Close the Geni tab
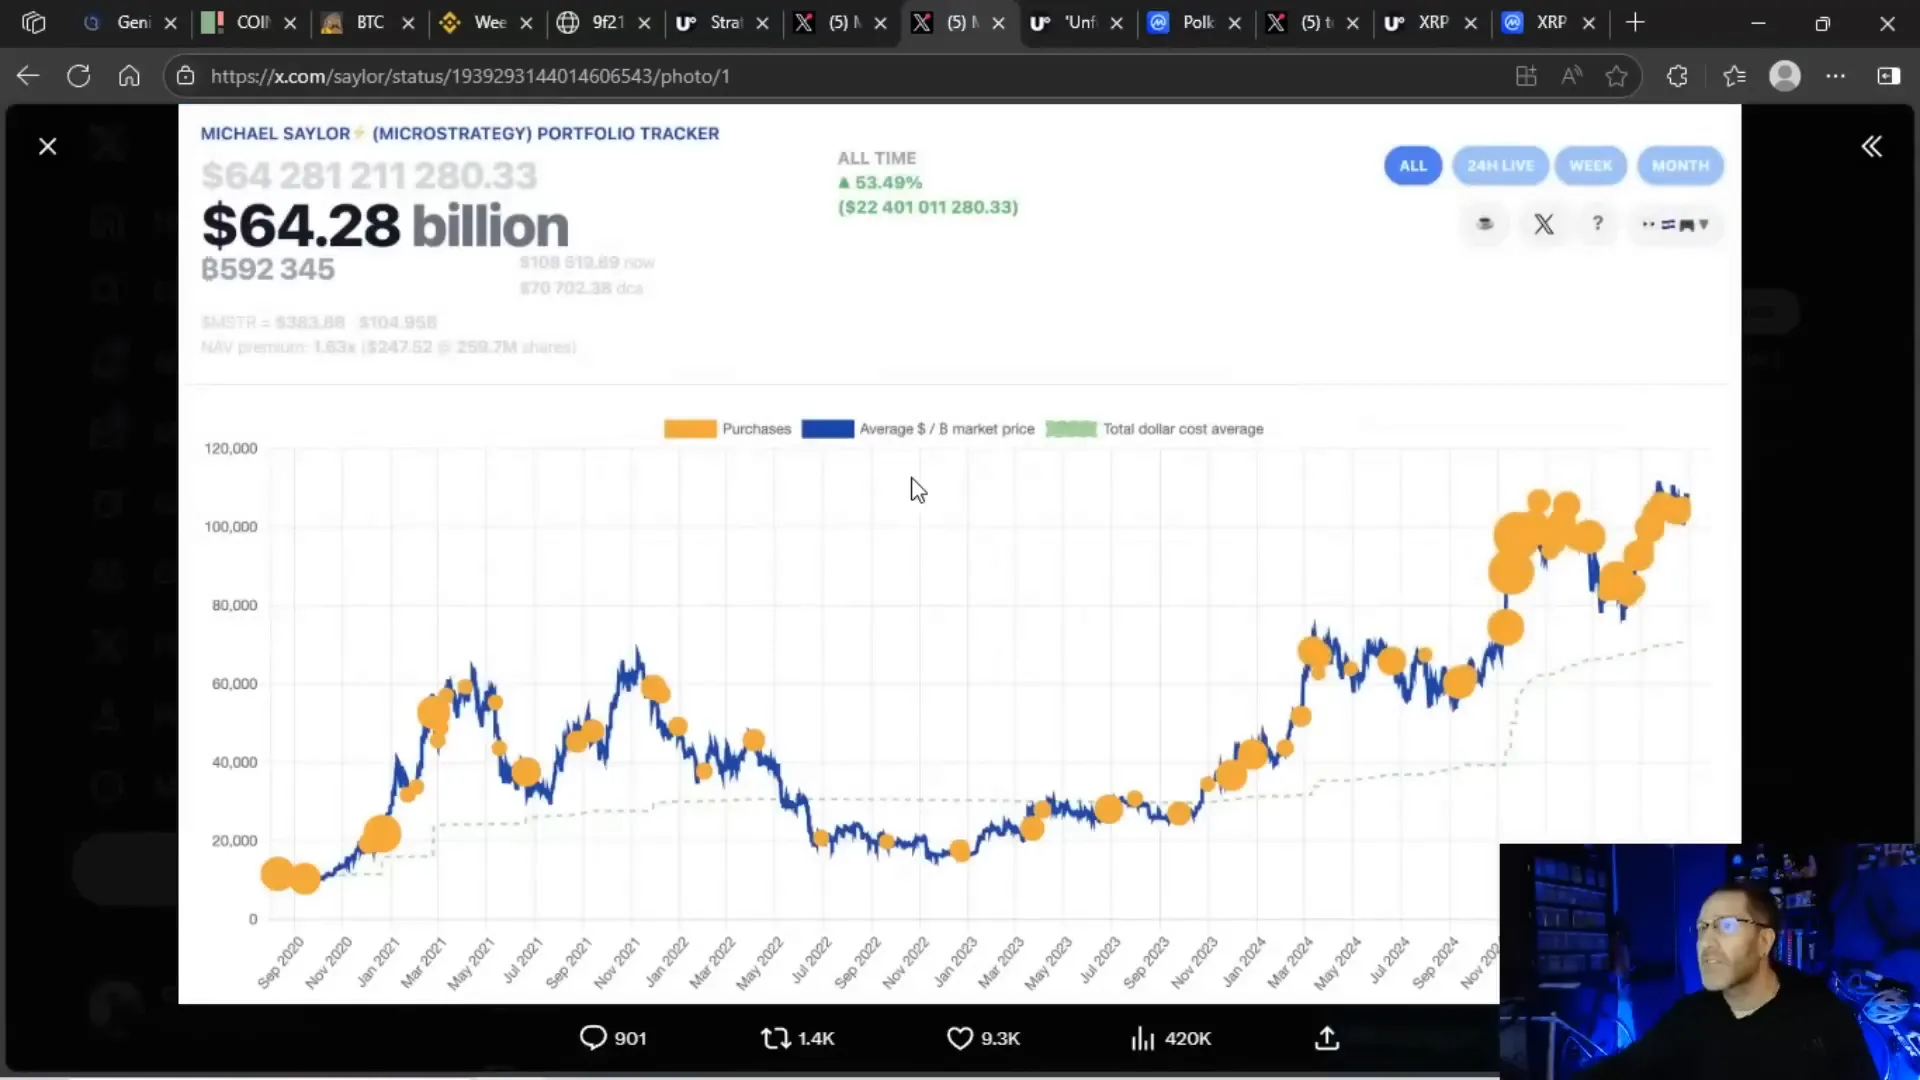 pos(171,23)
